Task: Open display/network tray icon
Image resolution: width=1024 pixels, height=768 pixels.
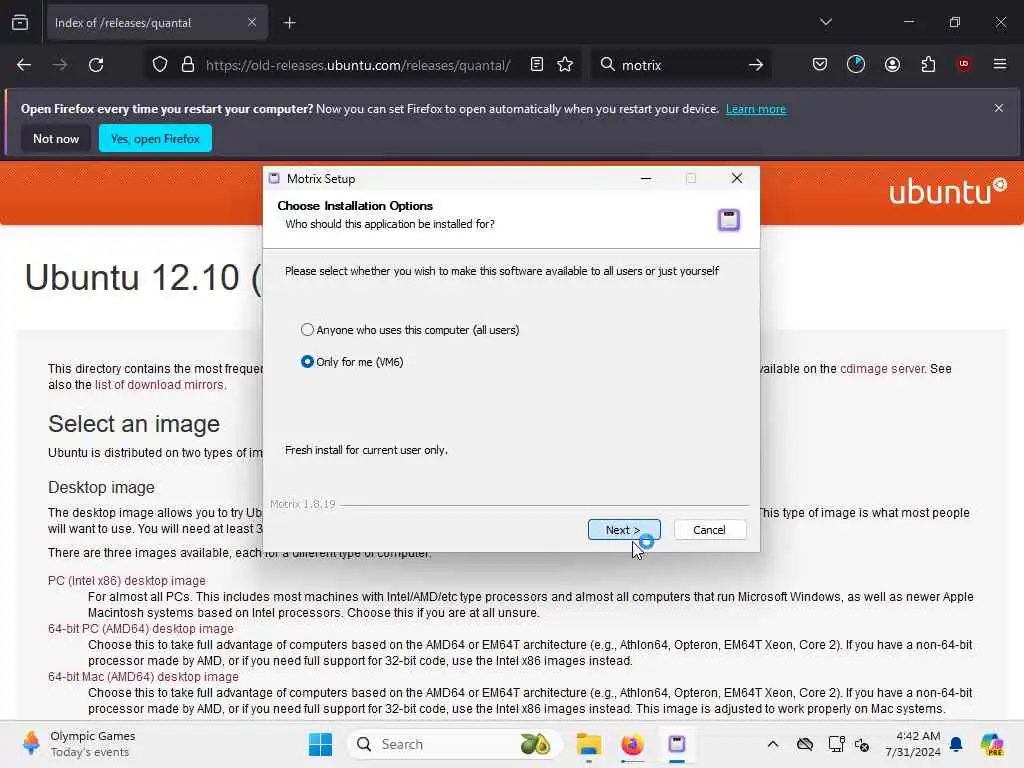Action: coord(836,744)
